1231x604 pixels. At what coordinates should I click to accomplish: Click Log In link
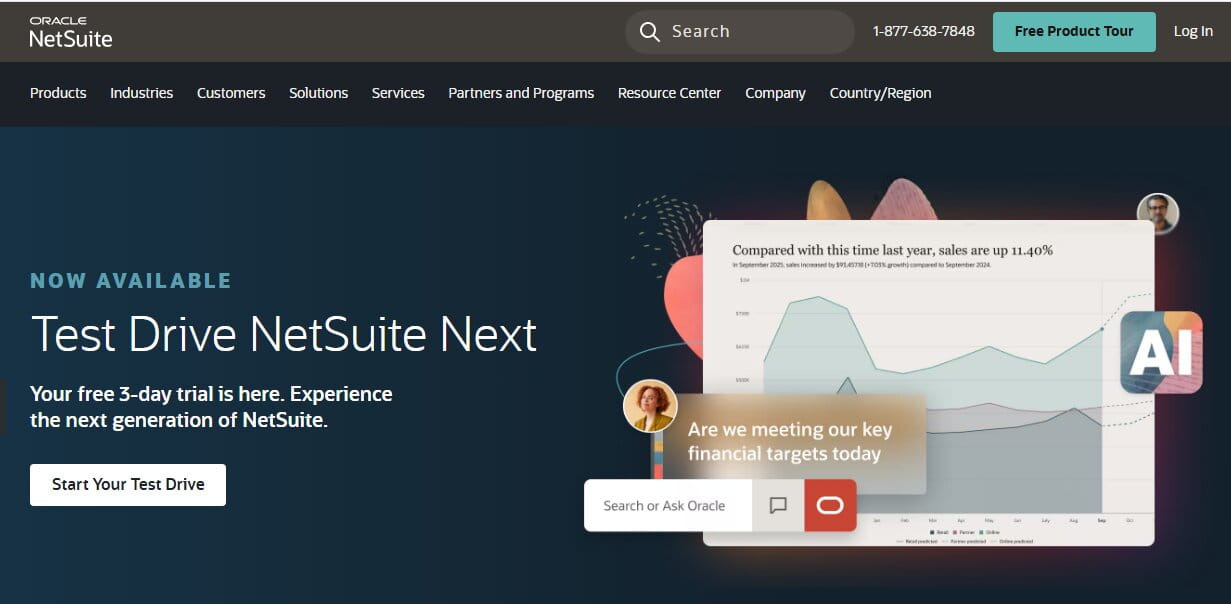[x=1193, y=31]
